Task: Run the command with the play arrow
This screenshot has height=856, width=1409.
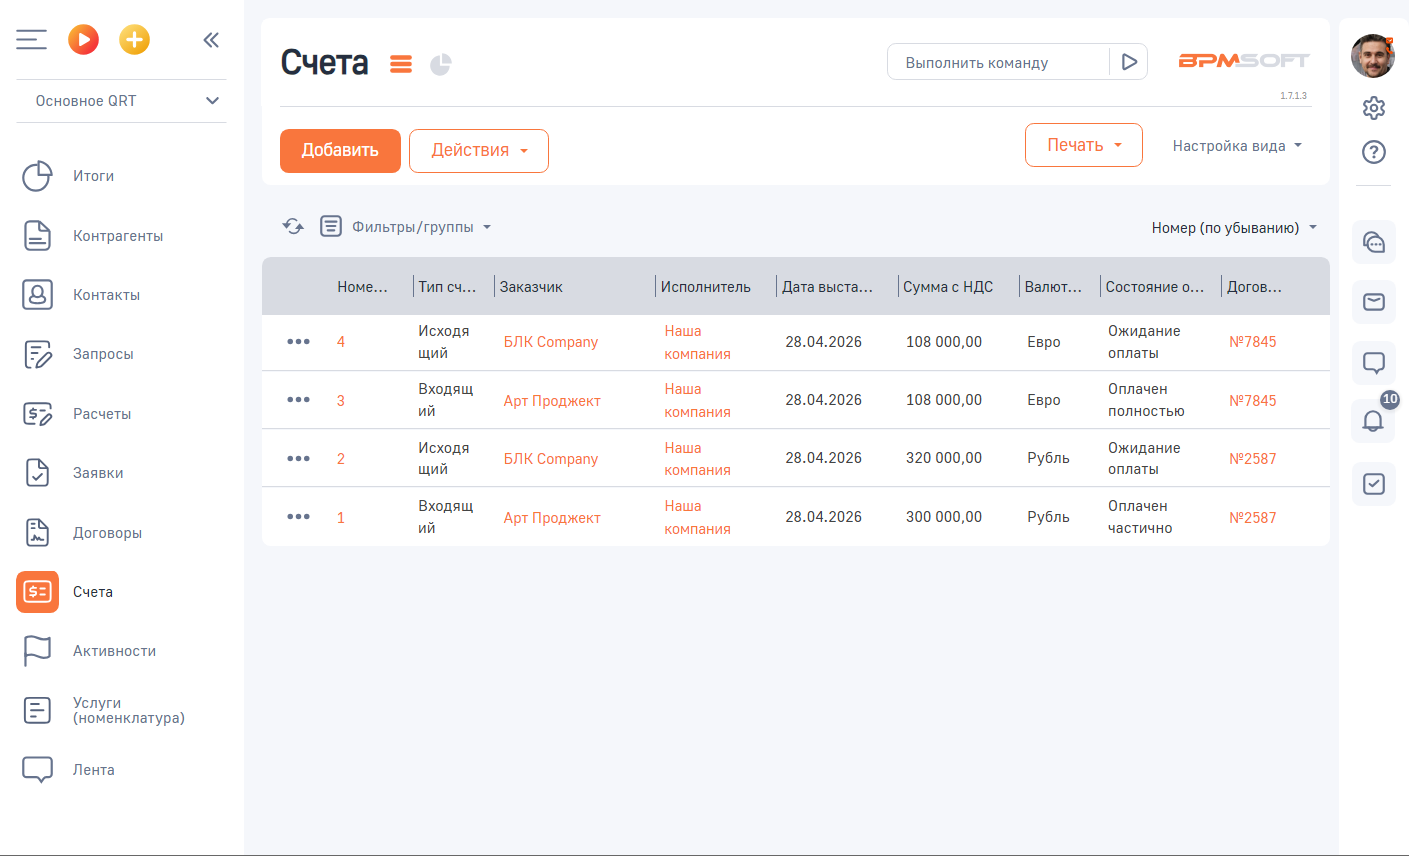Action: (1129, 62)
